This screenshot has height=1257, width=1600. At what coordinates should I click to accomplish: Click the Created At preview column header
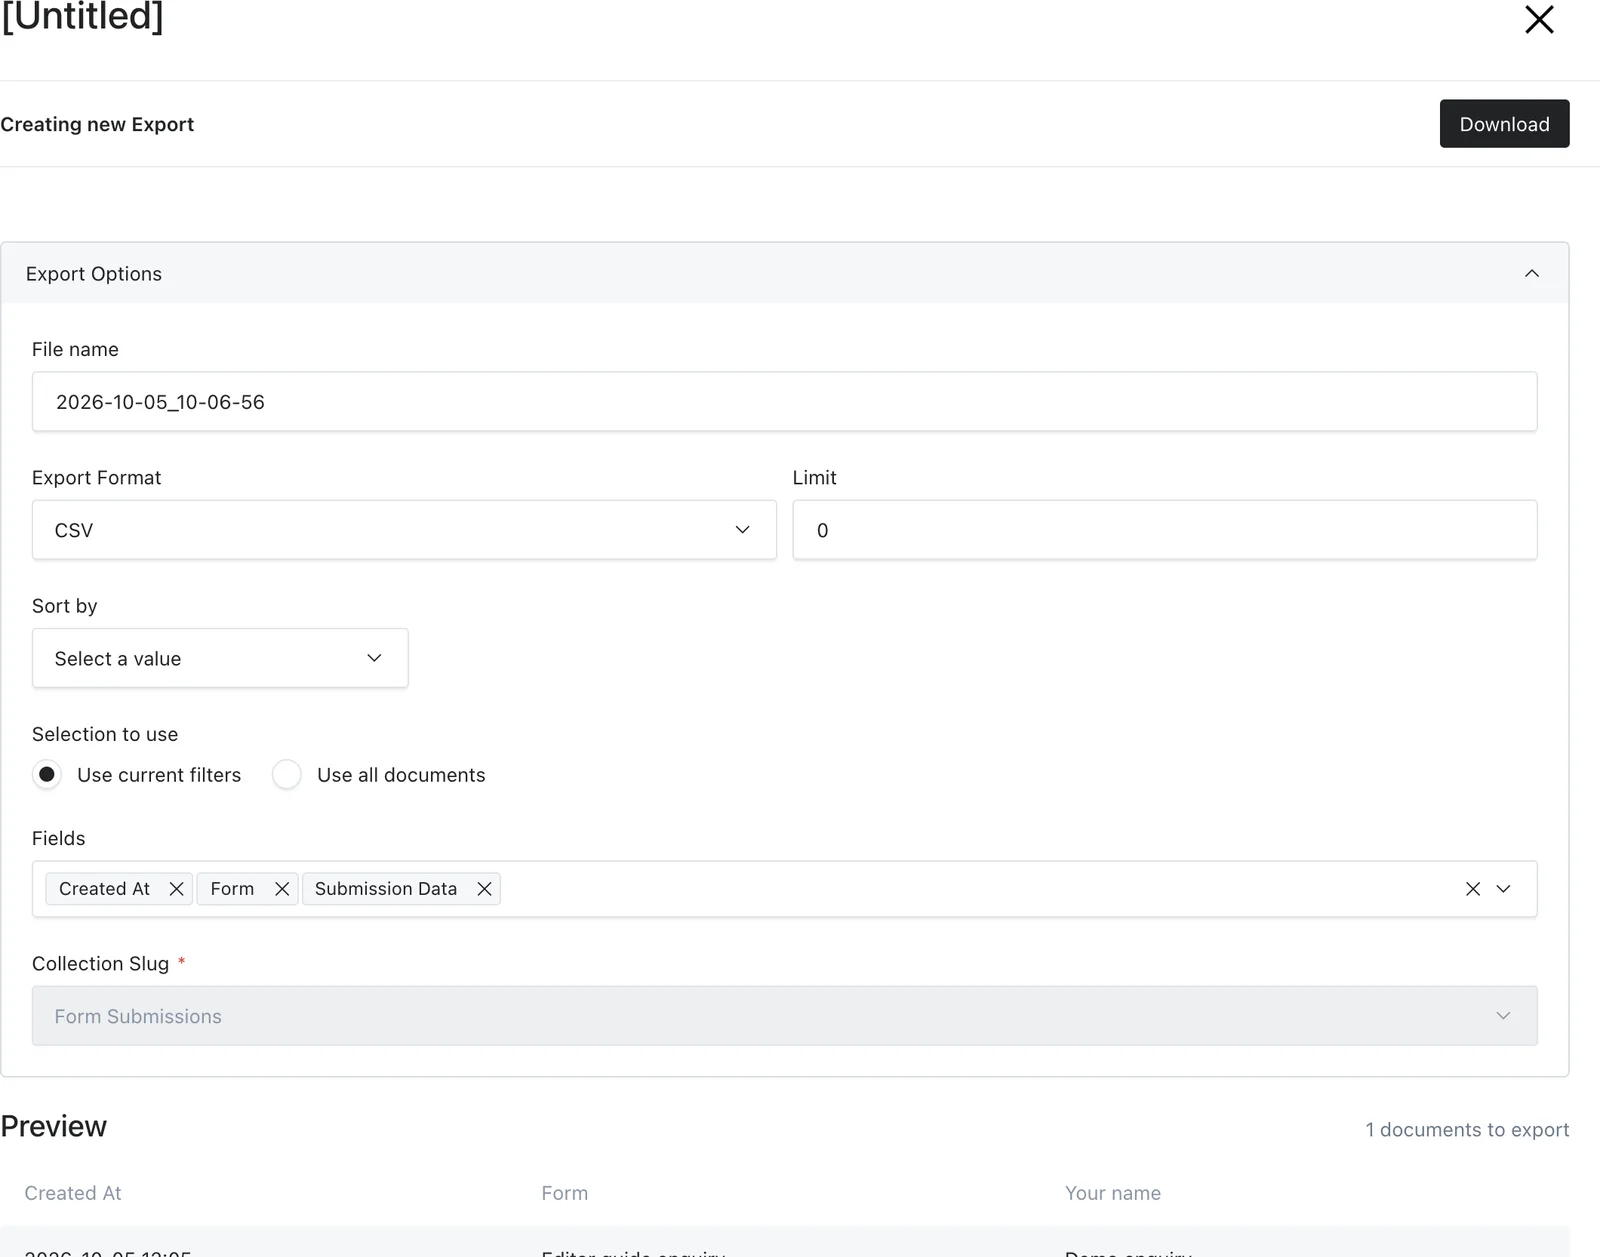click(73, 1193)
